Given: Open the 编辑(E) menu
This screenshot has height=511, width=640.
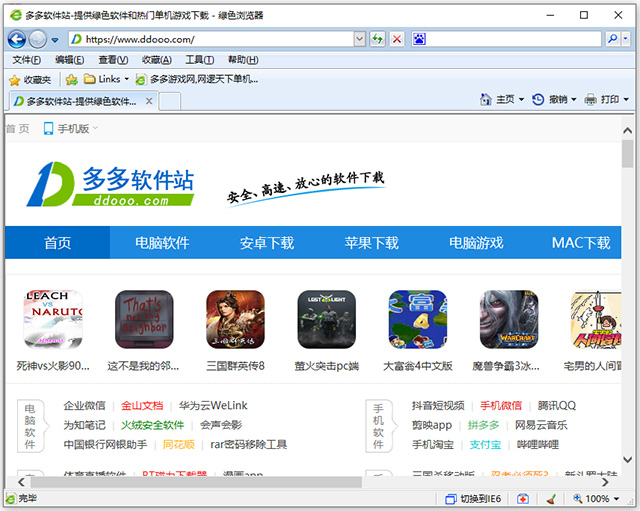Looking at the screenshot, I should point(70,60).
